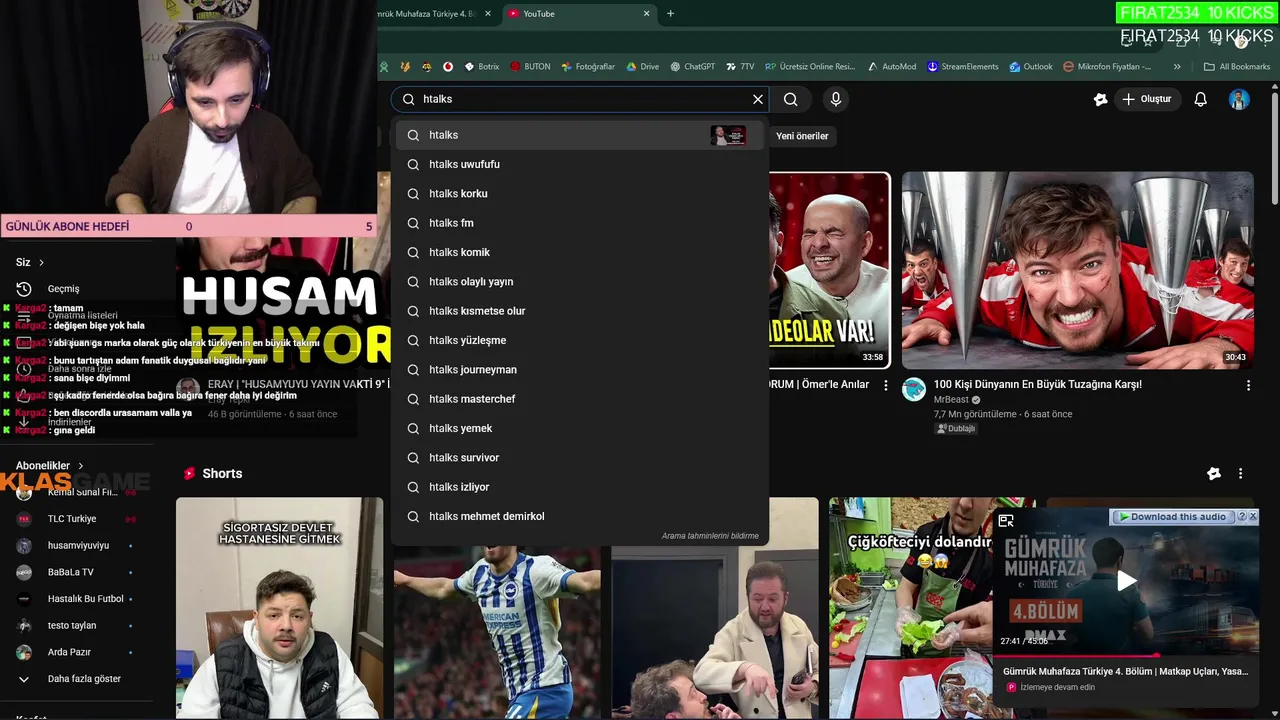Open Geçmiş history in the sidebar
This screenshot has width=1280, height=720.
63,289
